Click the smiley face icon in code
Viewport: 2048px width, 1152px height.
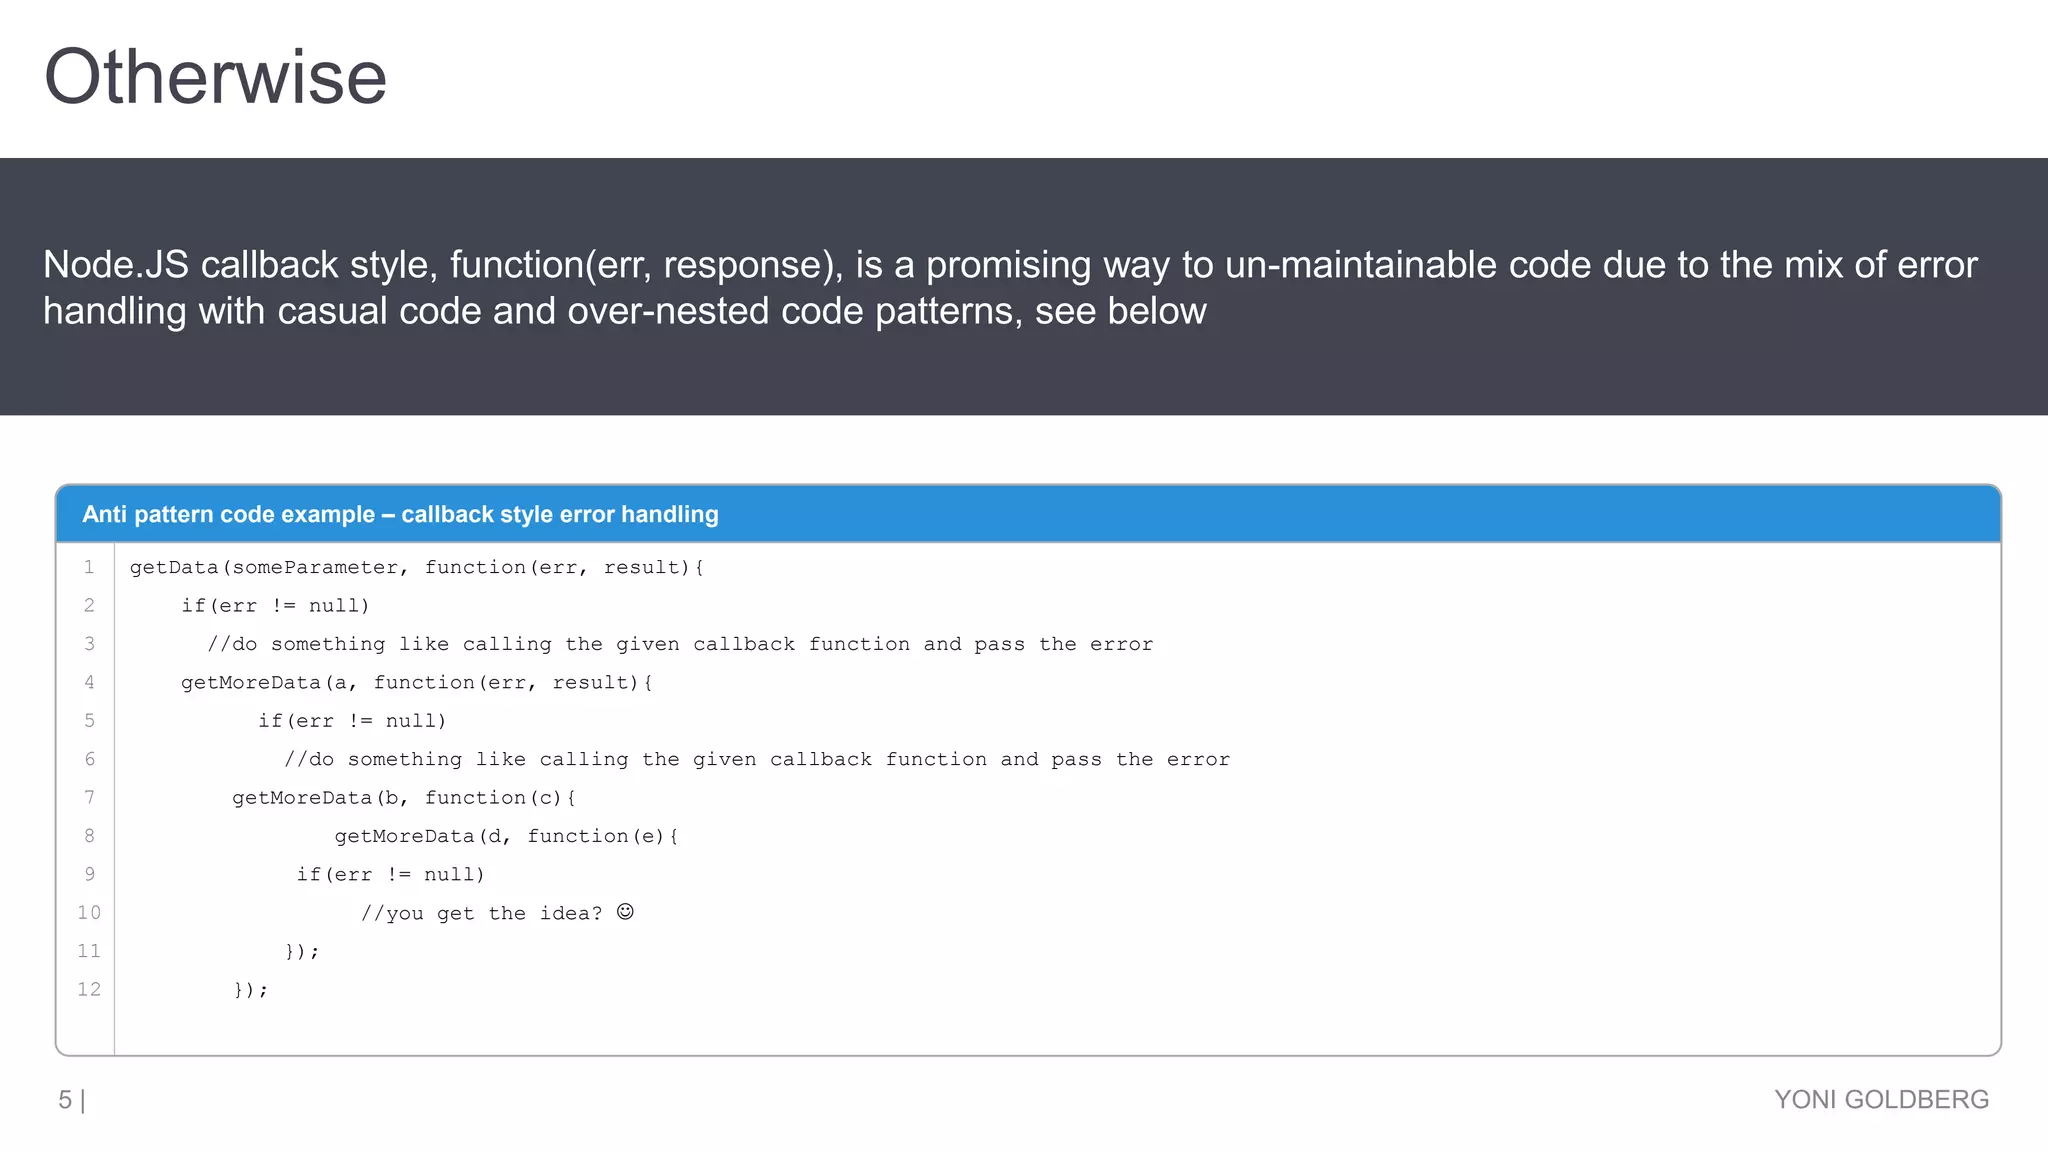tap(625, 912)
